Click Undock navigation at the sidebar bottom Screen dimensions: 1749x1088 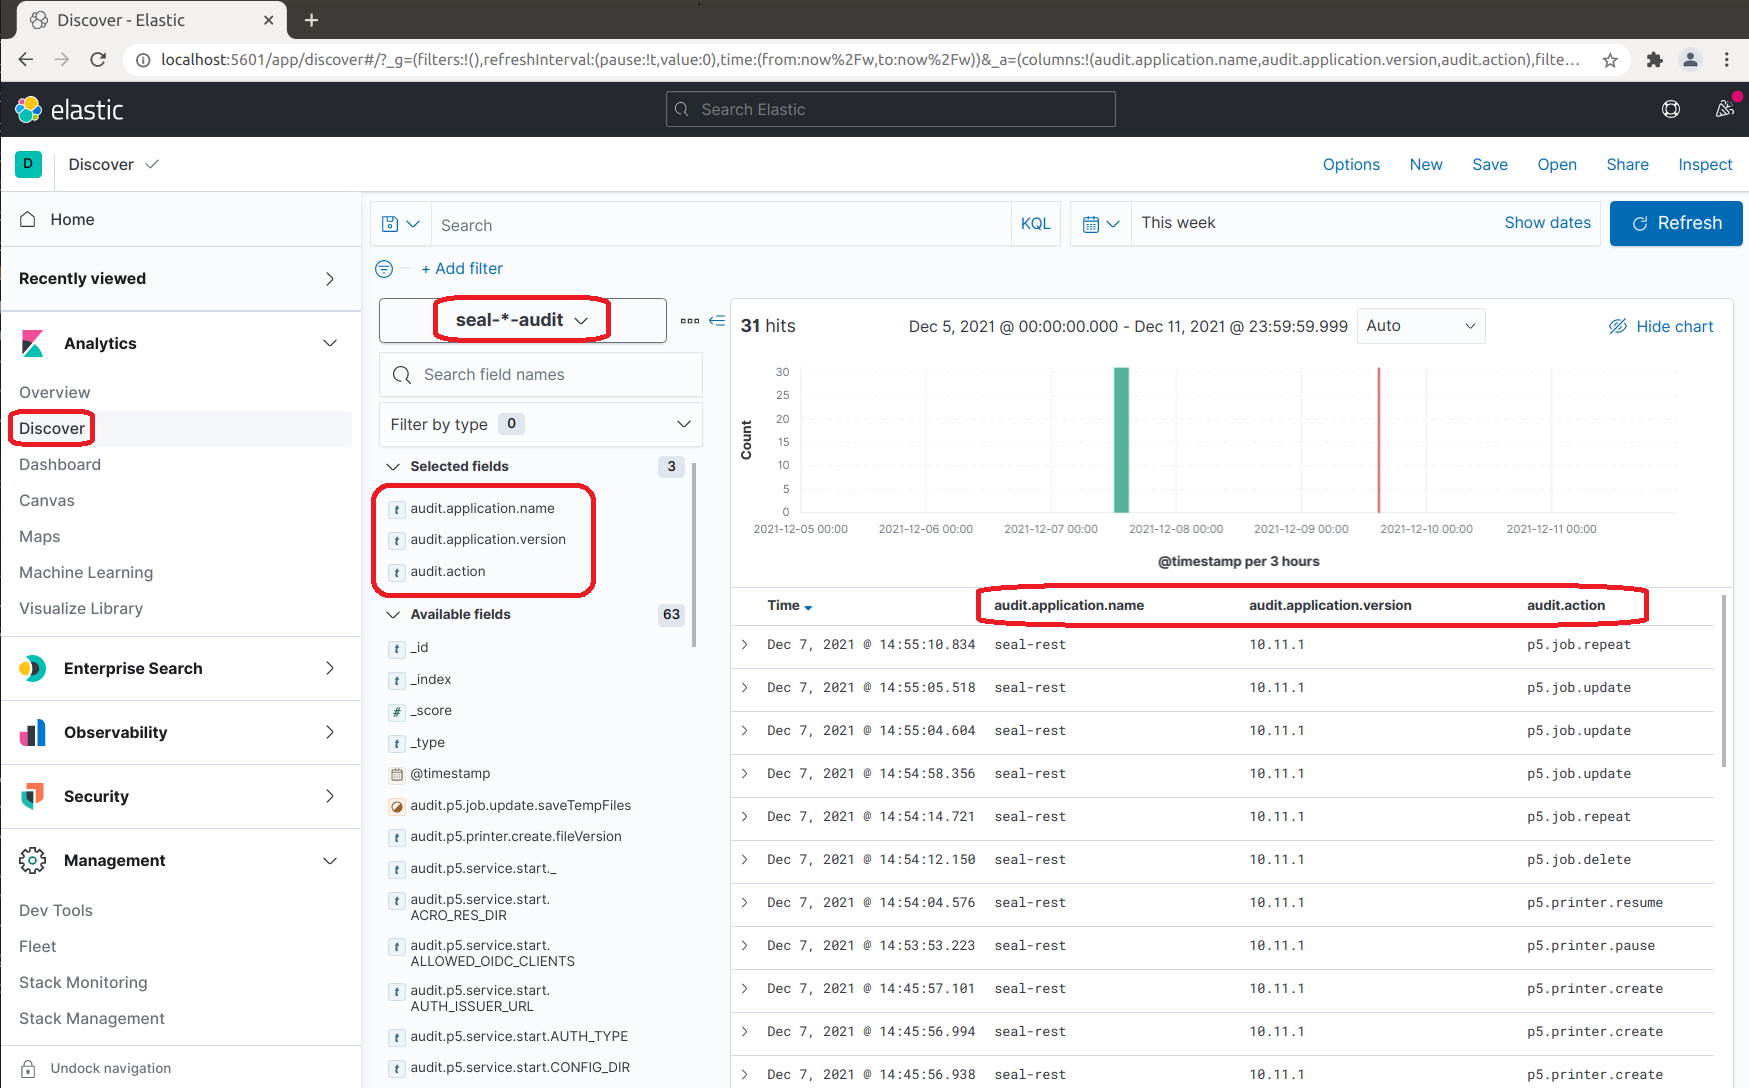(110, 1068)
